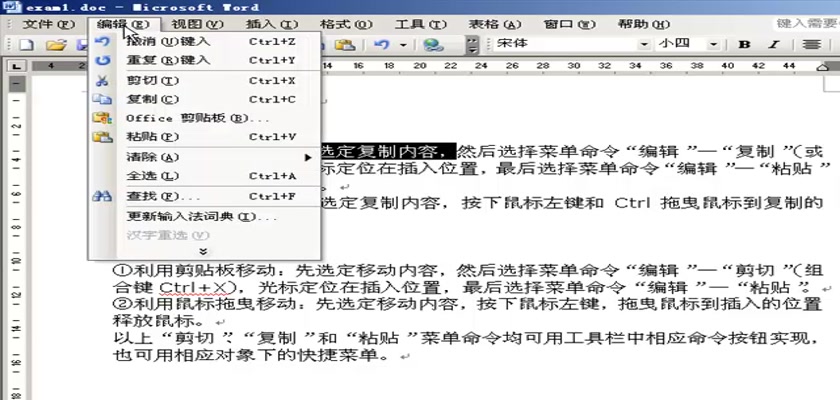
Task: Open the 小四 font size dropdown
Action: (x=713, y=44)
